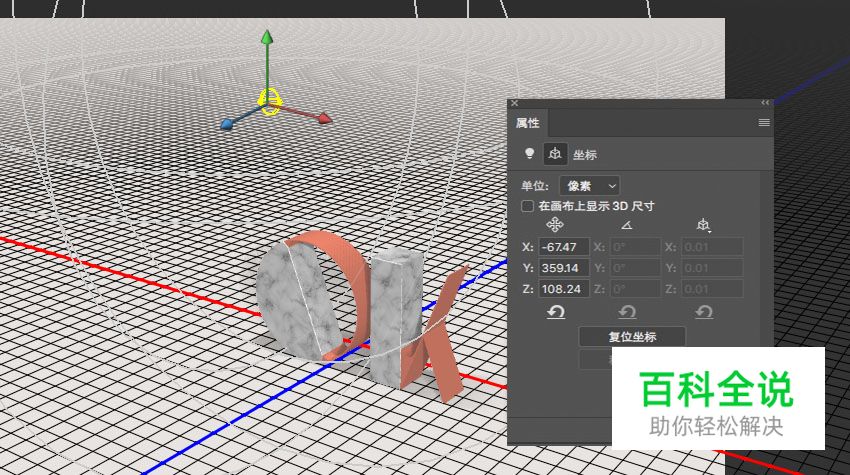Click the green Y-axis arrow of gizmo

(x=267, y=40)
